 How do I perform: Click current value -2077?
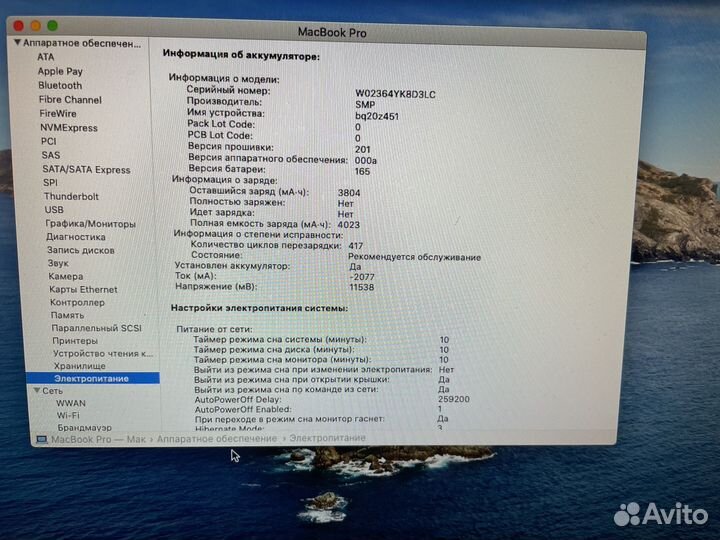(x=362, y=277)
